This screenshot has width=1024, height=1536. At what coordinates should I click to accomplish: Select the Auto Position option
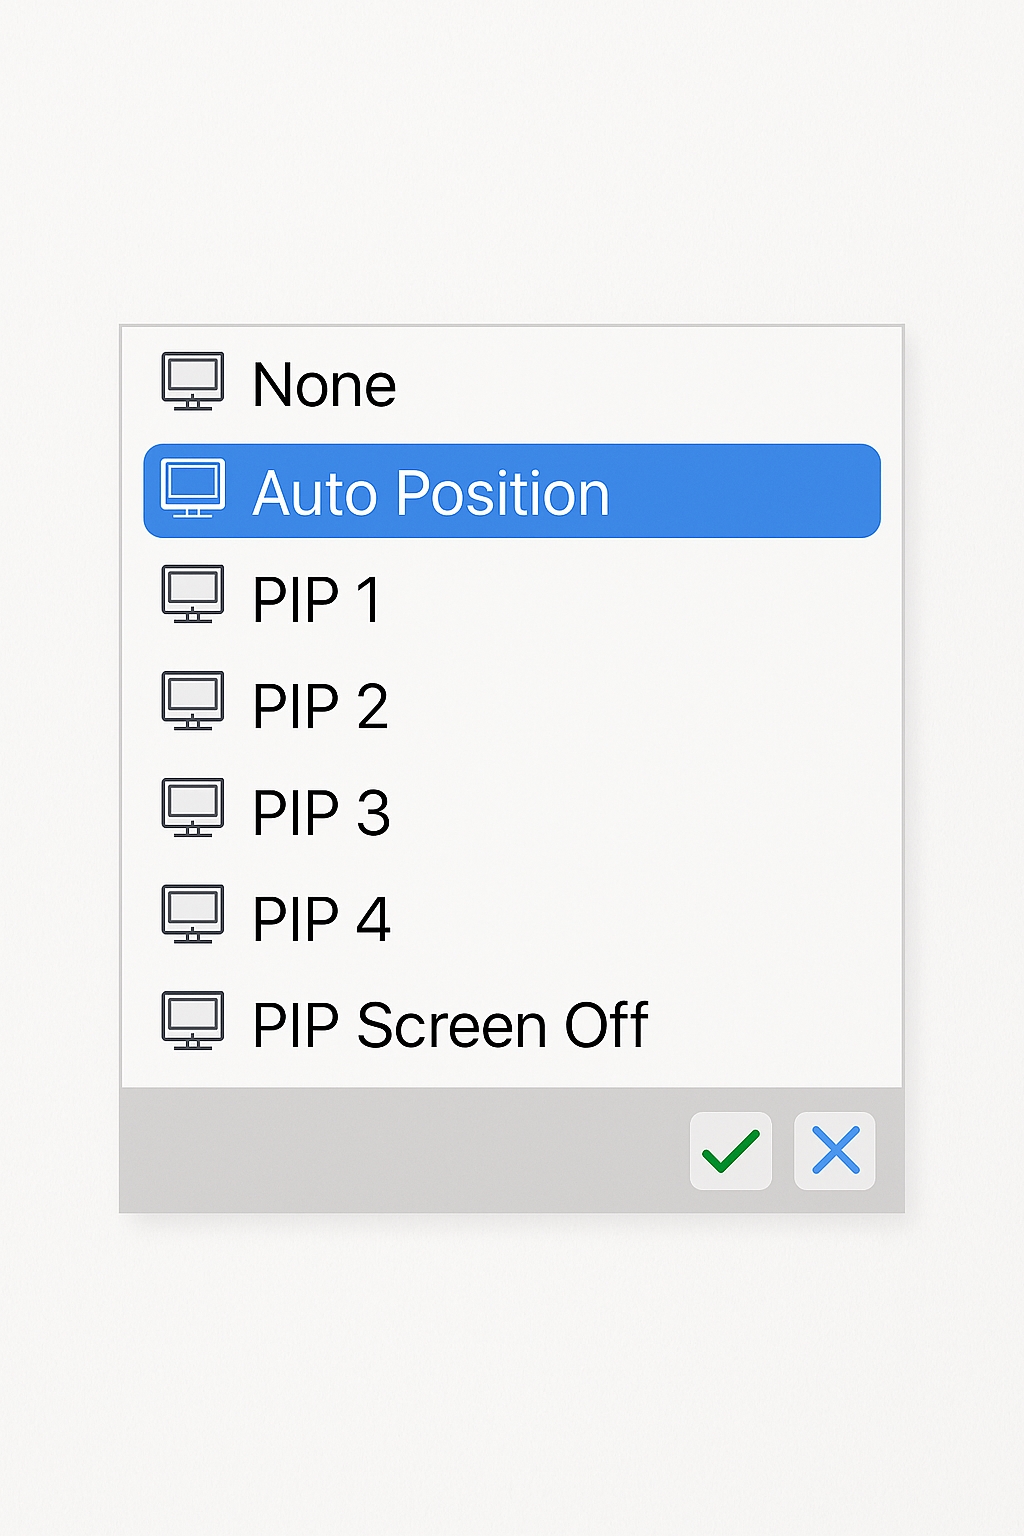click(432, 492)
